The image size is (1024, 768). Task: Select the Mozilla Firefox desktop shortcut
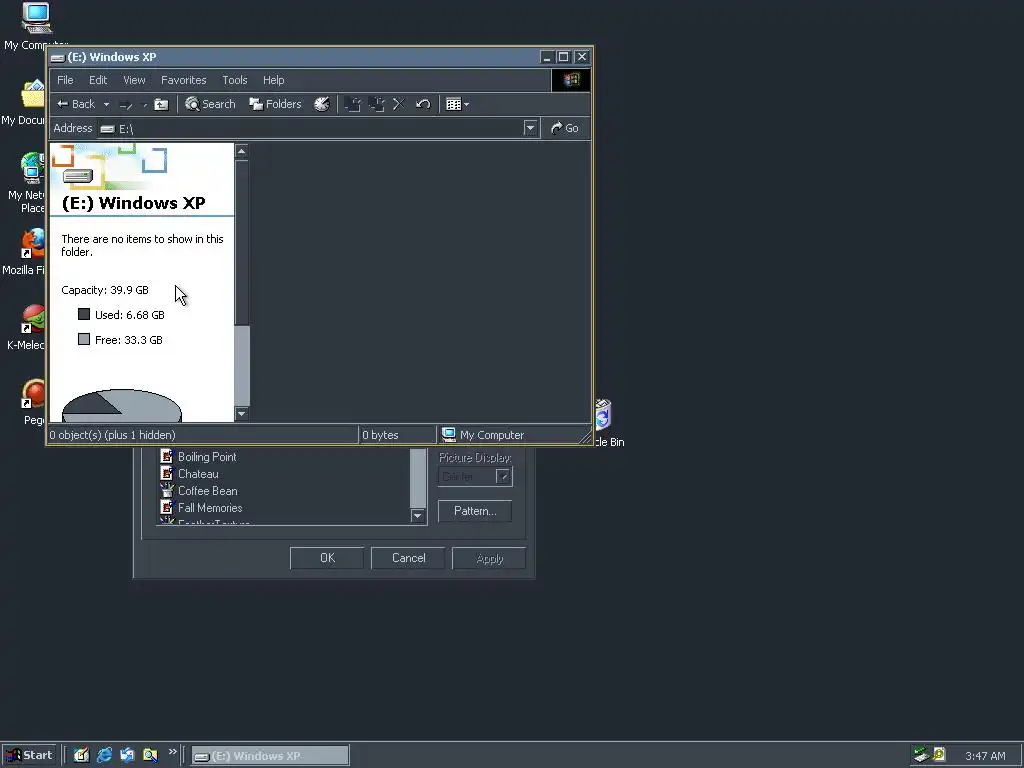[x=33, y=244]
